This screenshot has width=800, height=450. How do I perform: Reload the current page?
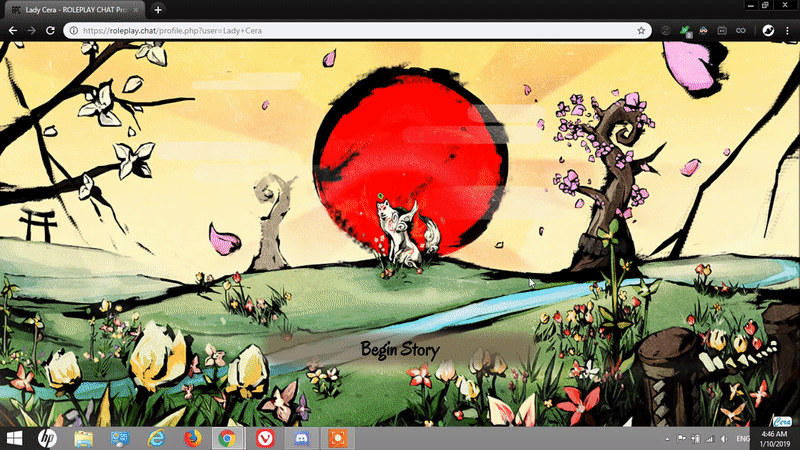[x=50, y=31]
